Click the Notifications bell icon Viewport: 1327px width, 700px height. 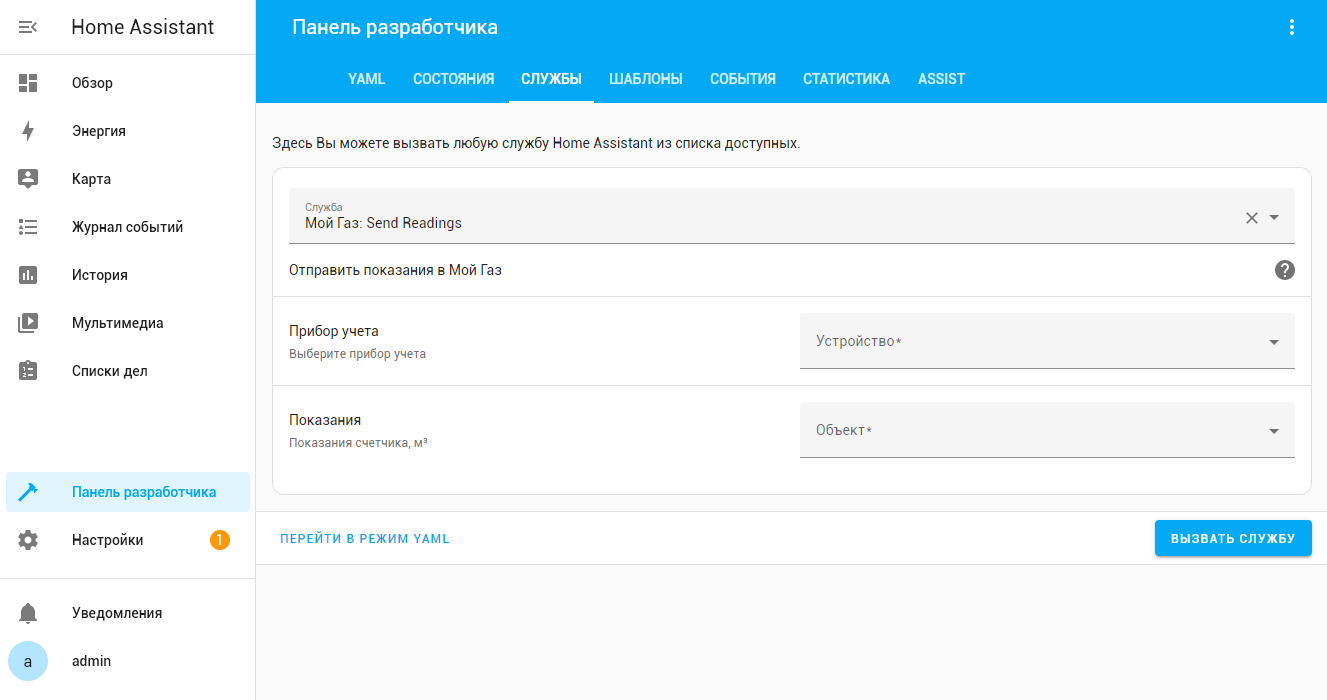28,613
